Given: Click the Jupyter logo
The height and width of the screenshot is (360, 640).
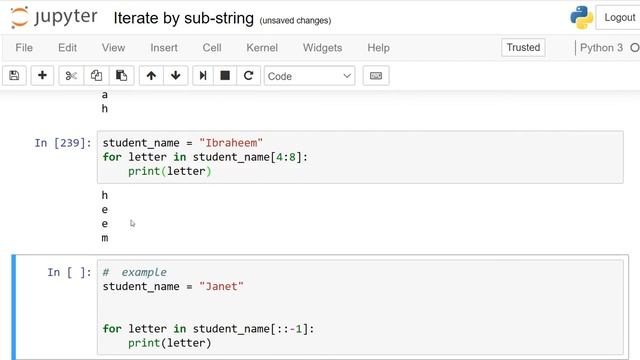Looking at the screenshot, I should [54, 18].
